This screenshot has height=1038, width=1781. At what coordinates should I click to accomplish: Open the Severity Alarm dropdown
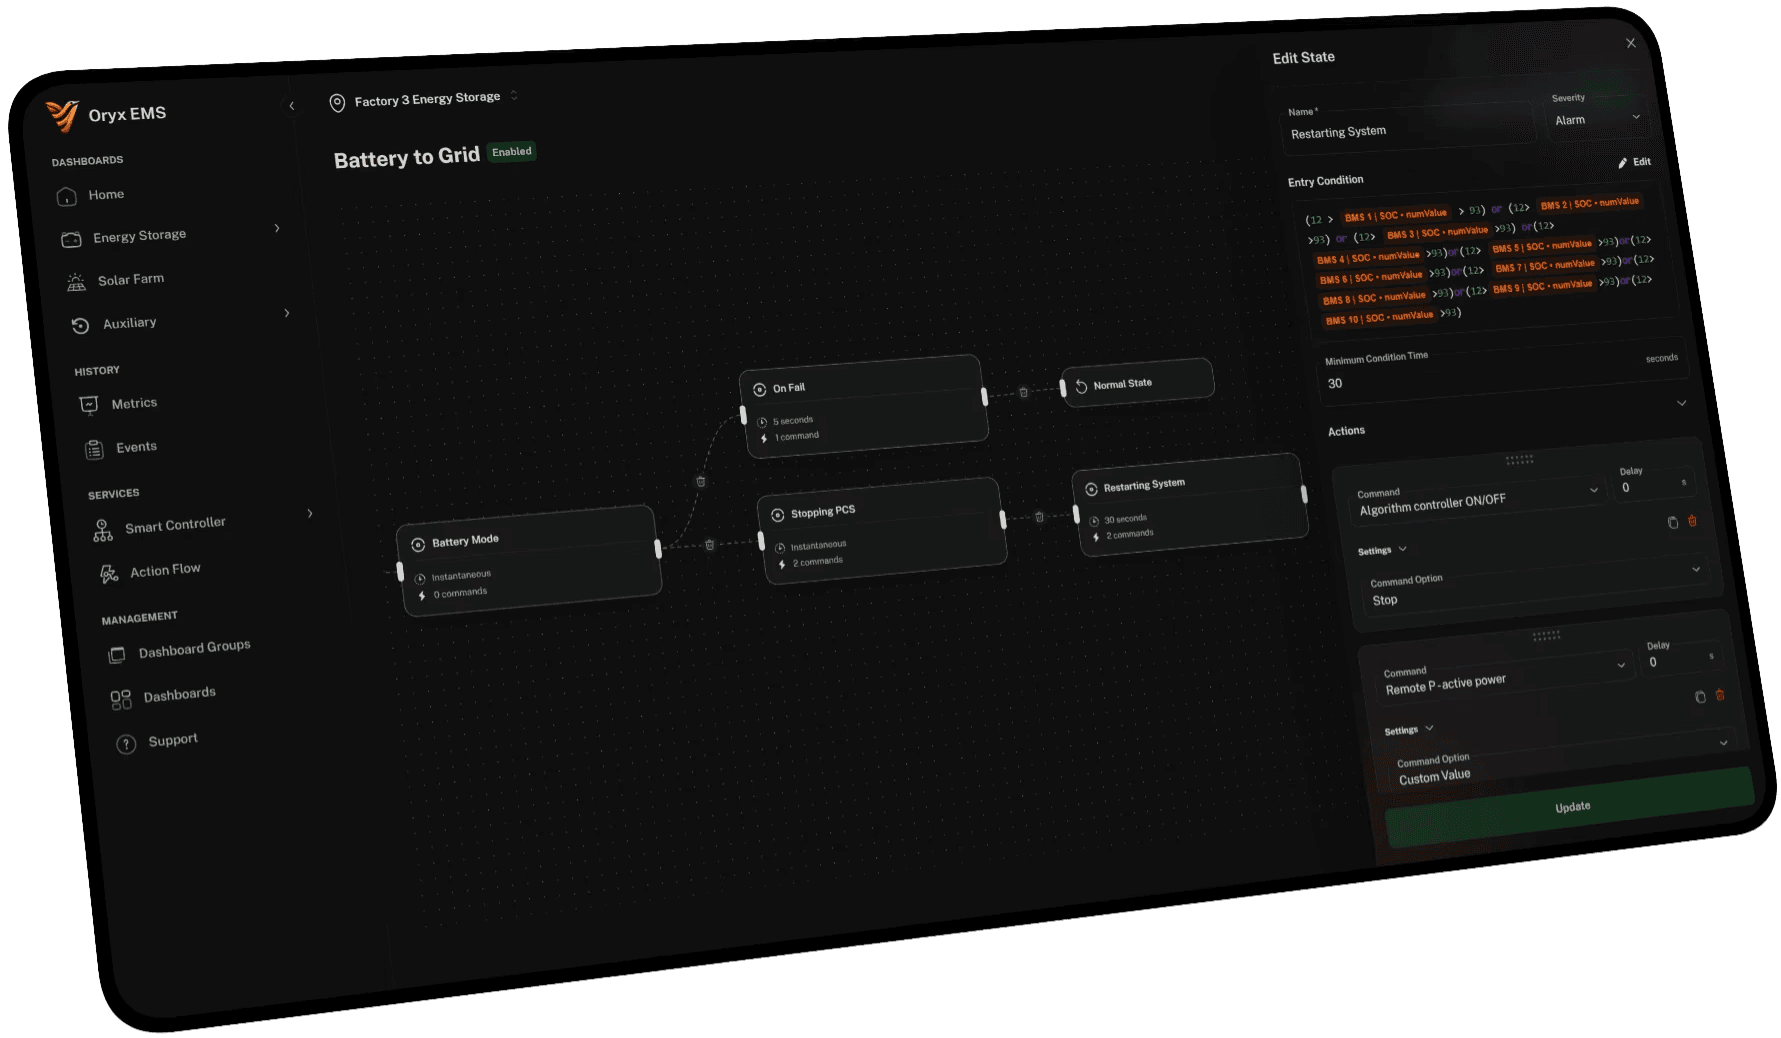tap(1597, 118)
